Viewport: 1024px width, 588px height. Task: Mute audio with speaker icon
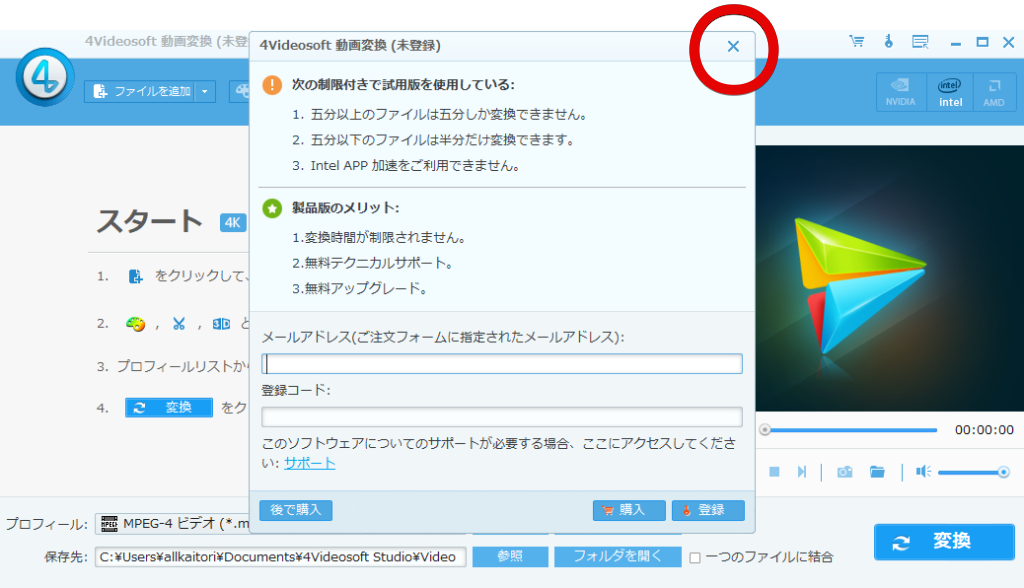923,472
